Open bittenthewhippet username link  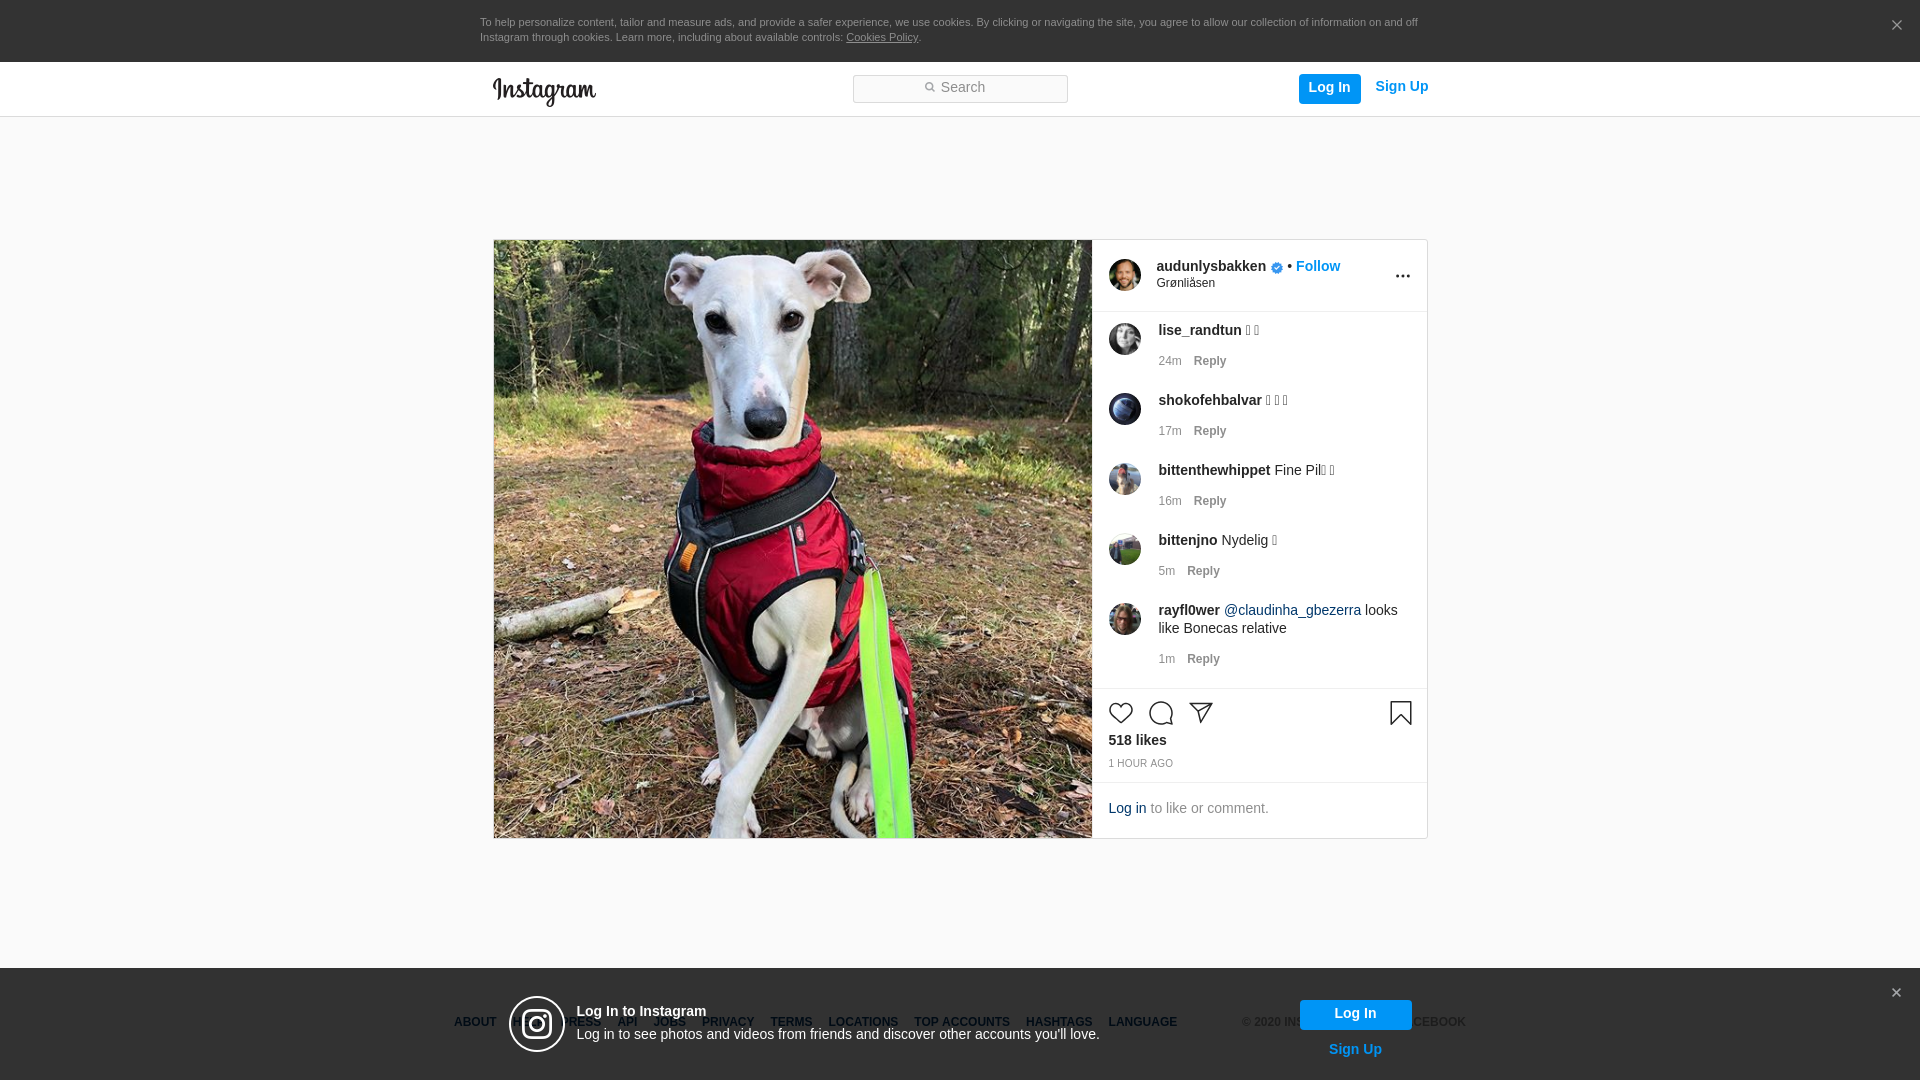point(1214,470)
